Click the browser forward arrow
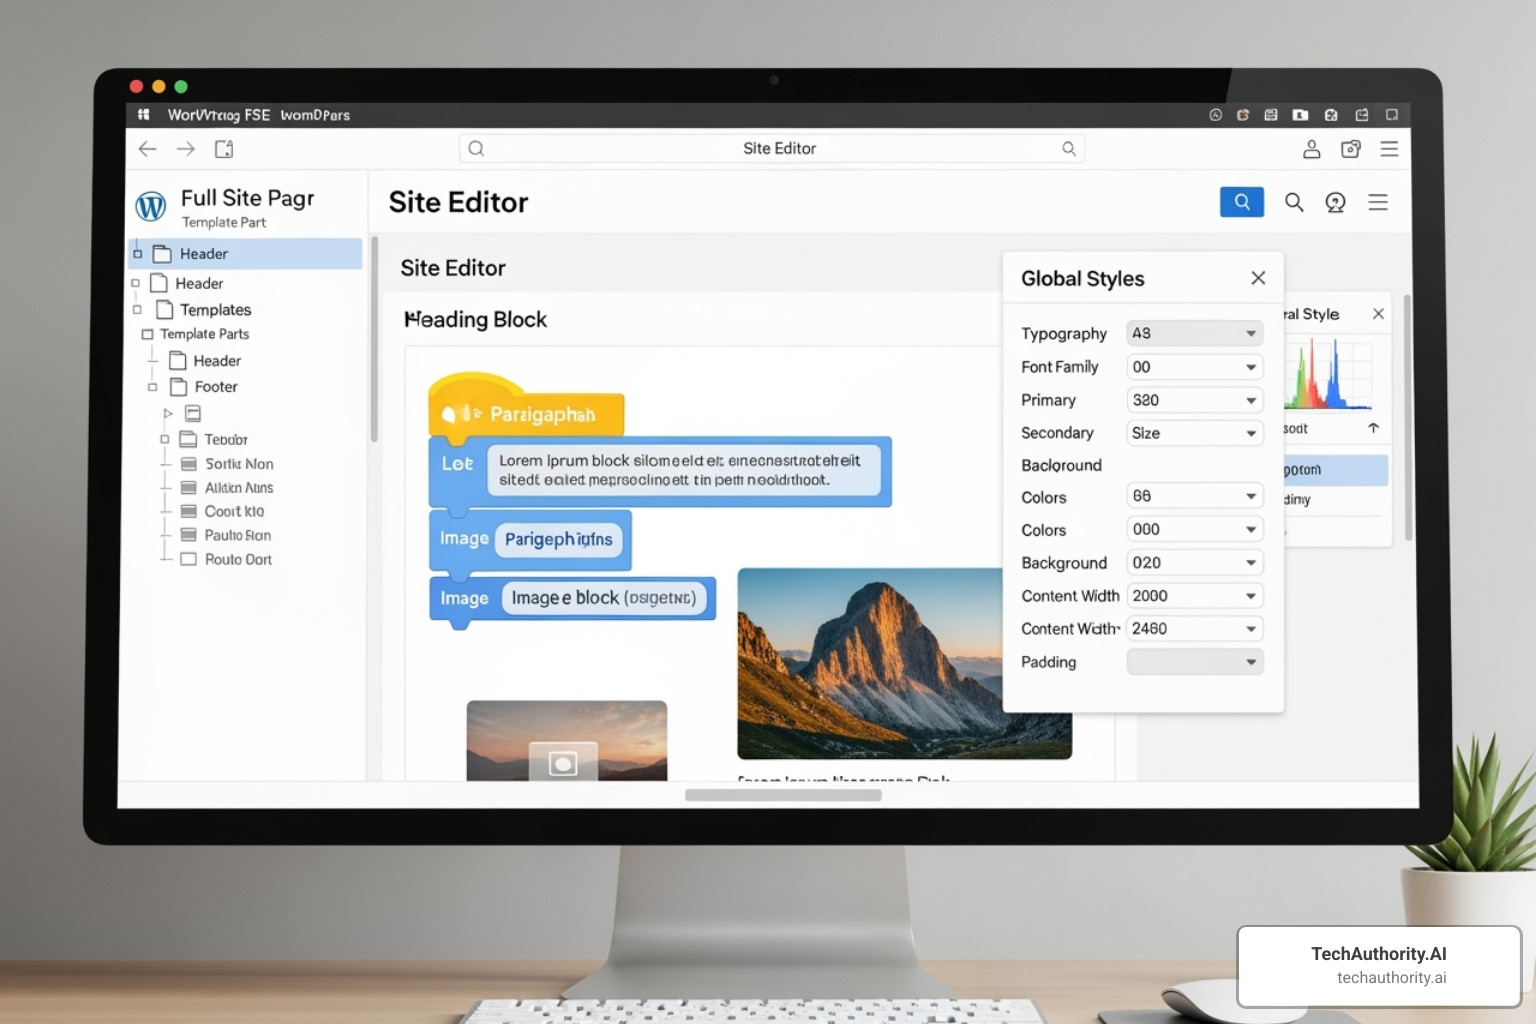This screenshot has height=1024, width=1536. tap(186, 149)
